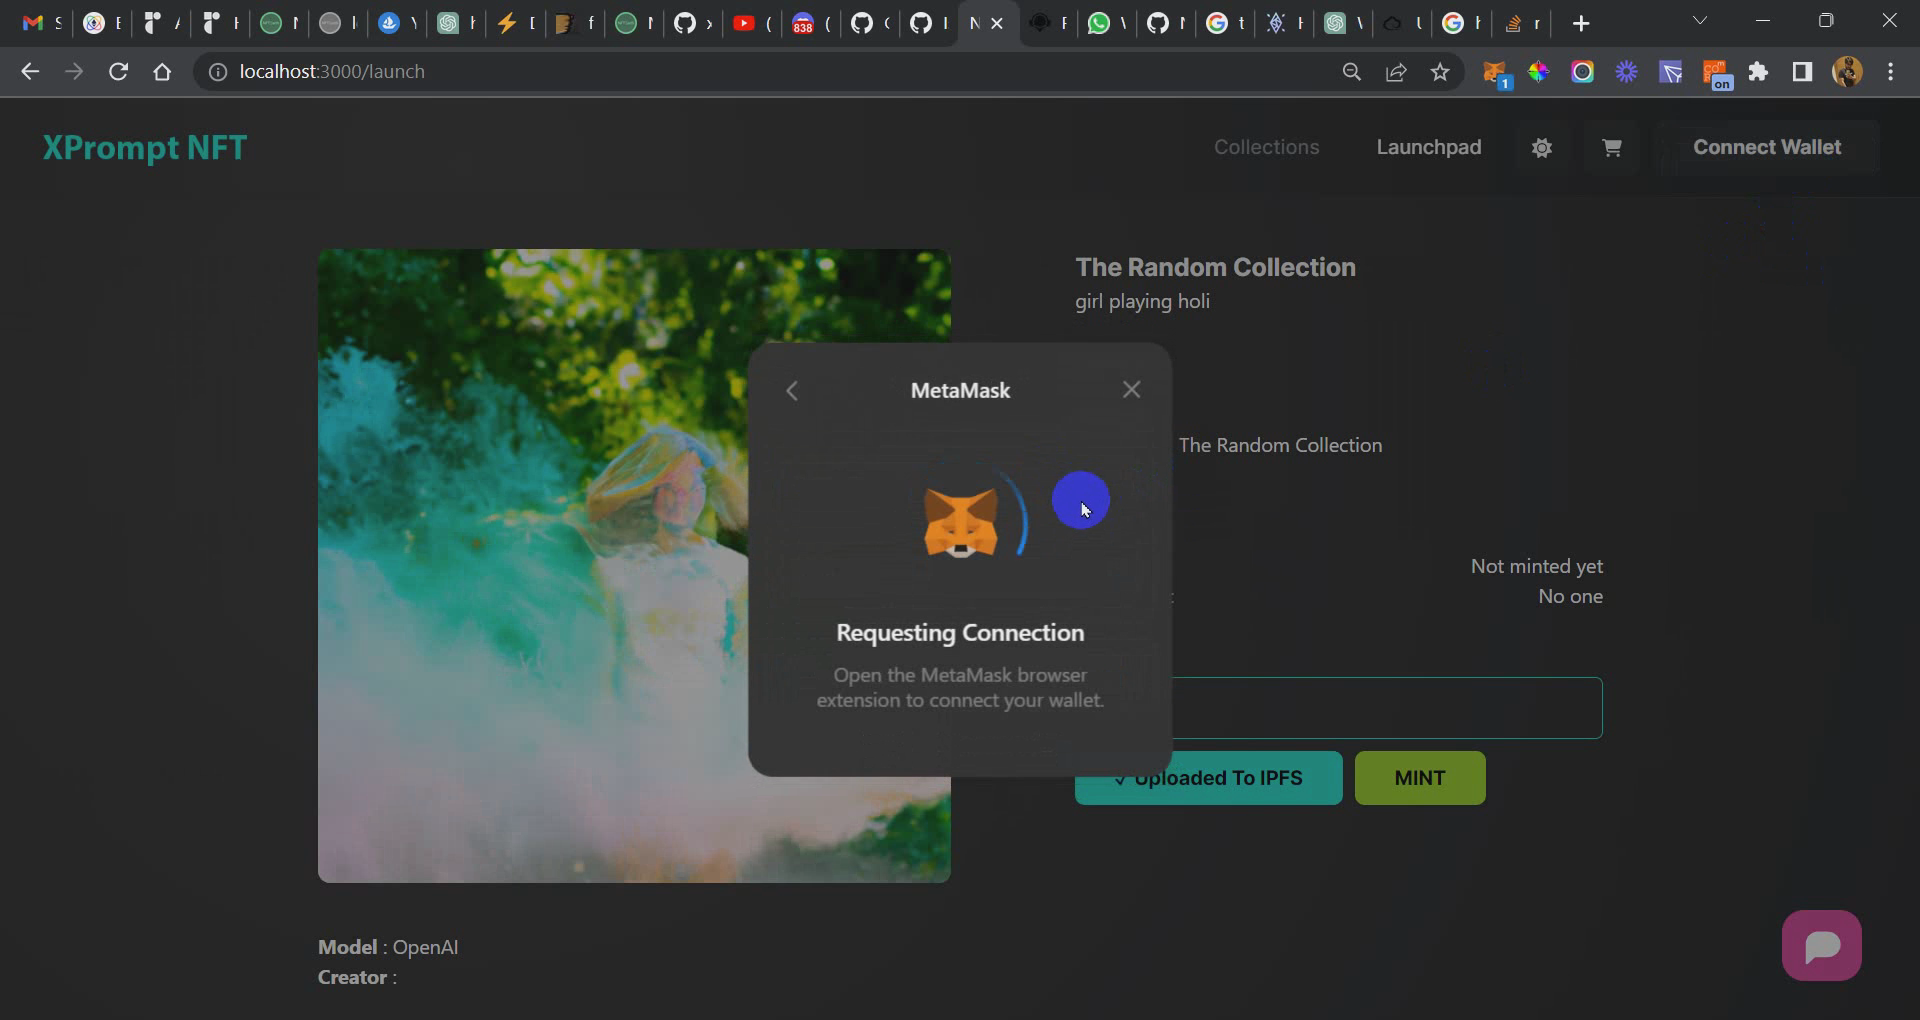Toggle the browser side panel
Screen dimensions: 1920x1020
point(1802,72)
